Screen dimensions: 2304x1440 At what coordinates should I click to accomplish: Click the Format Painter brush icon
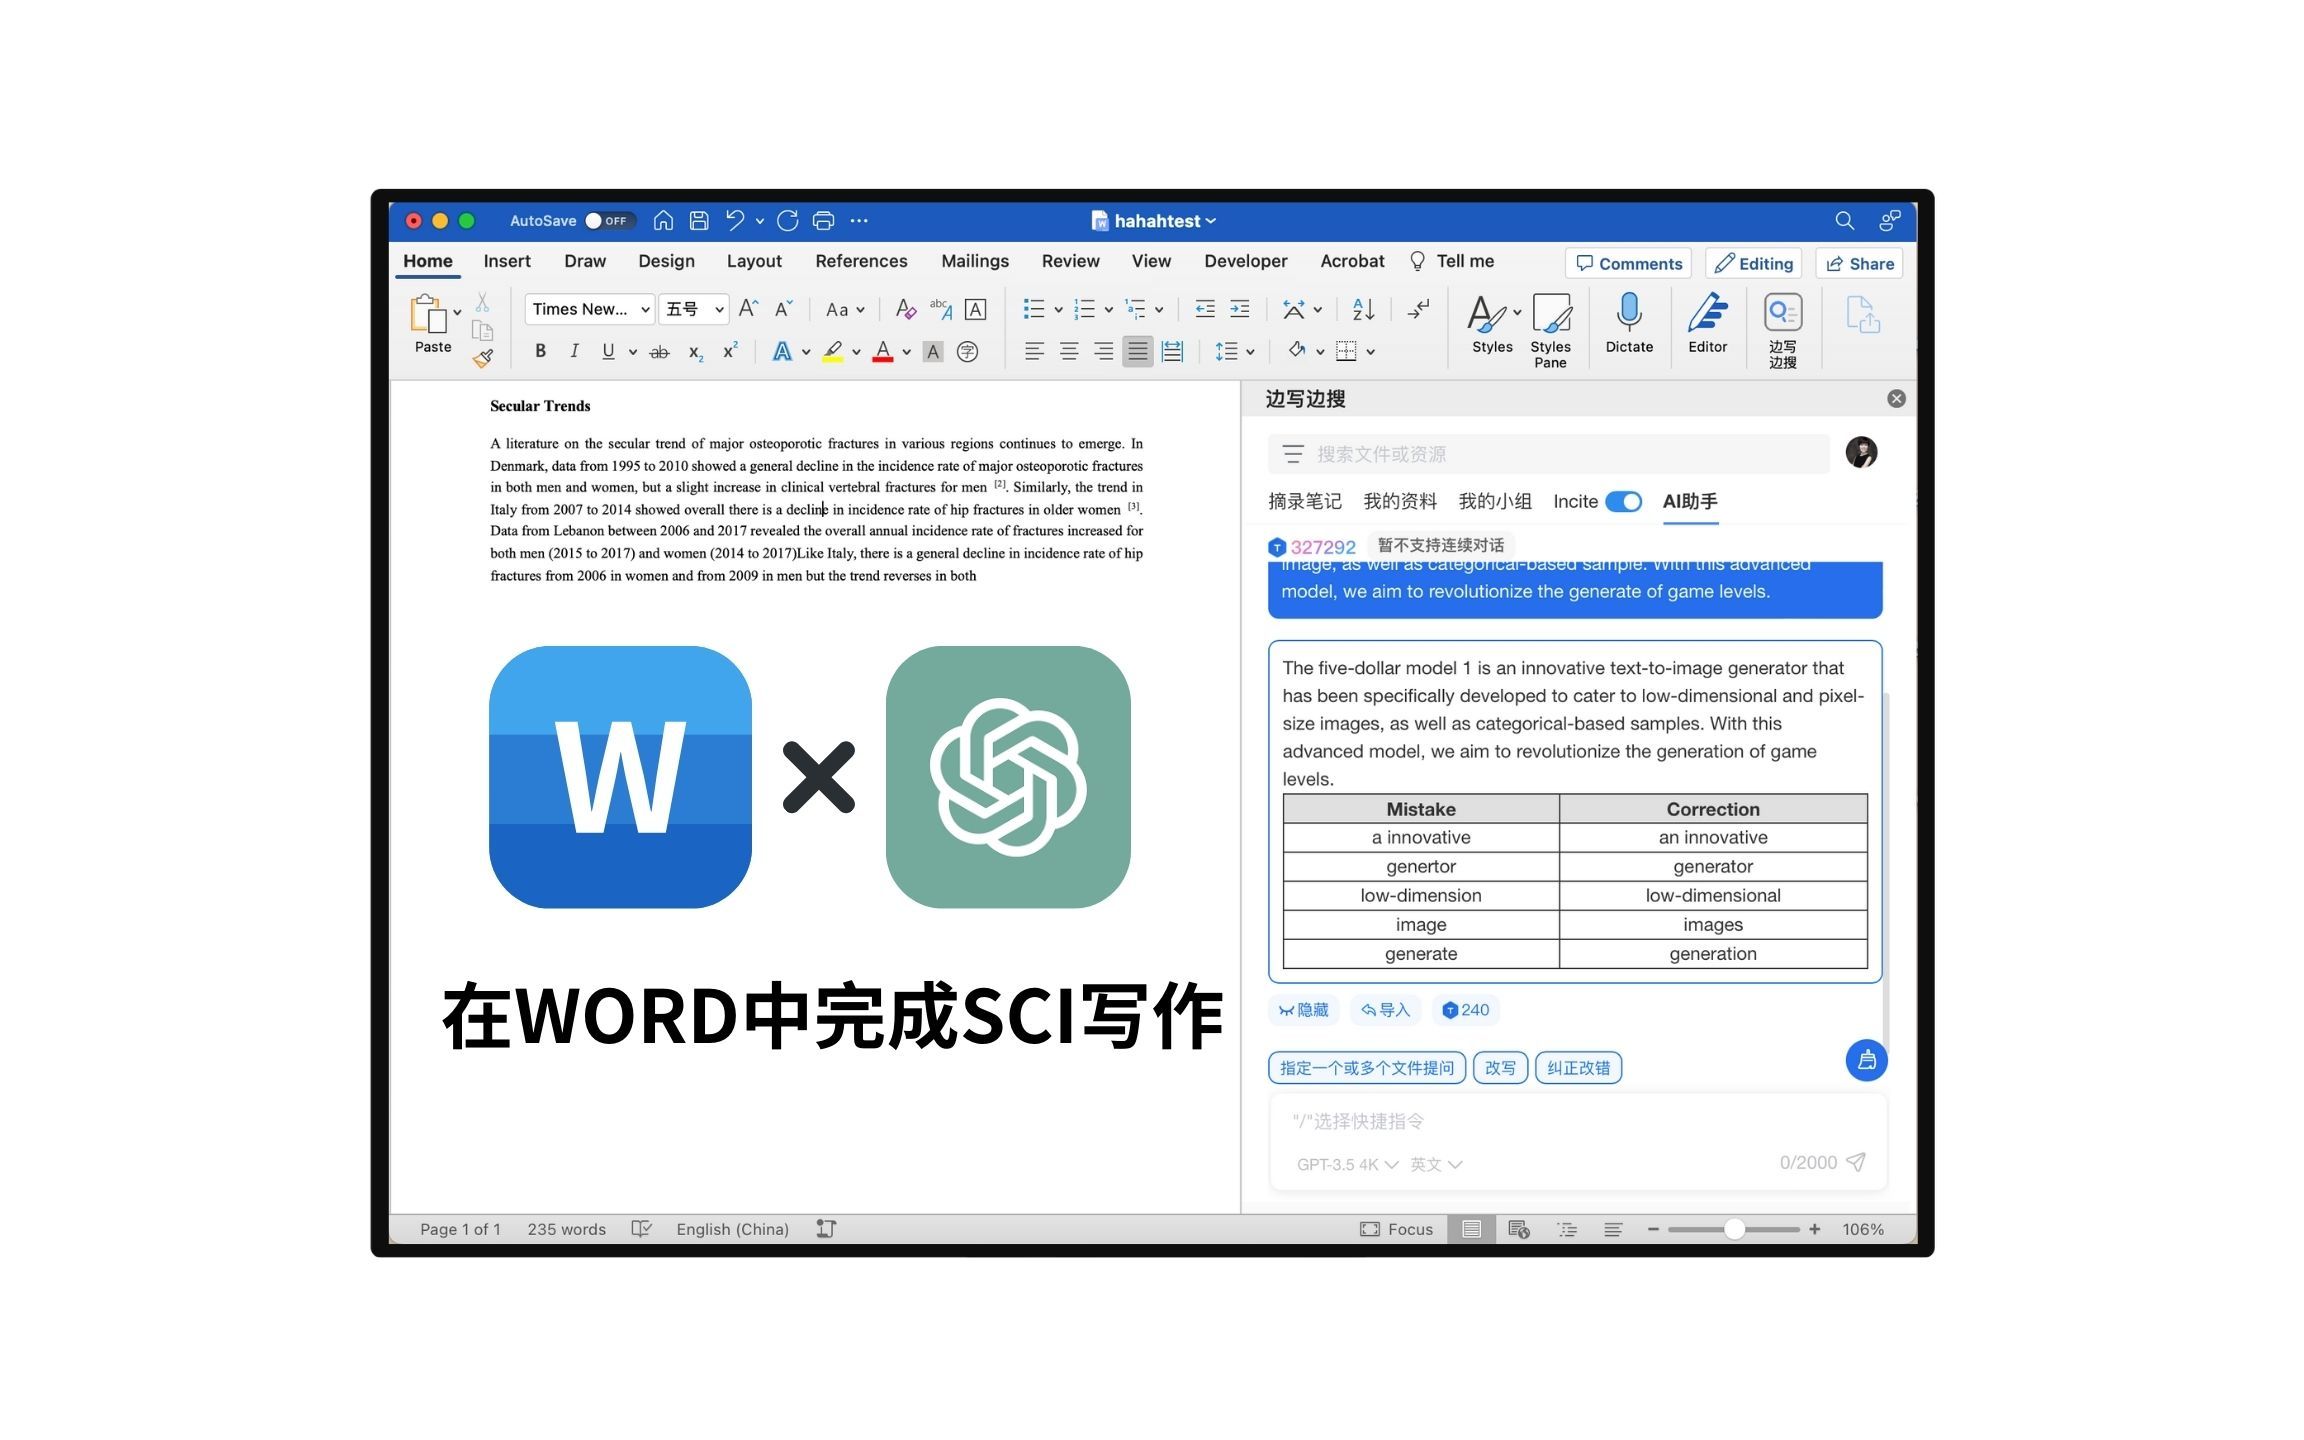coord(483,358)
